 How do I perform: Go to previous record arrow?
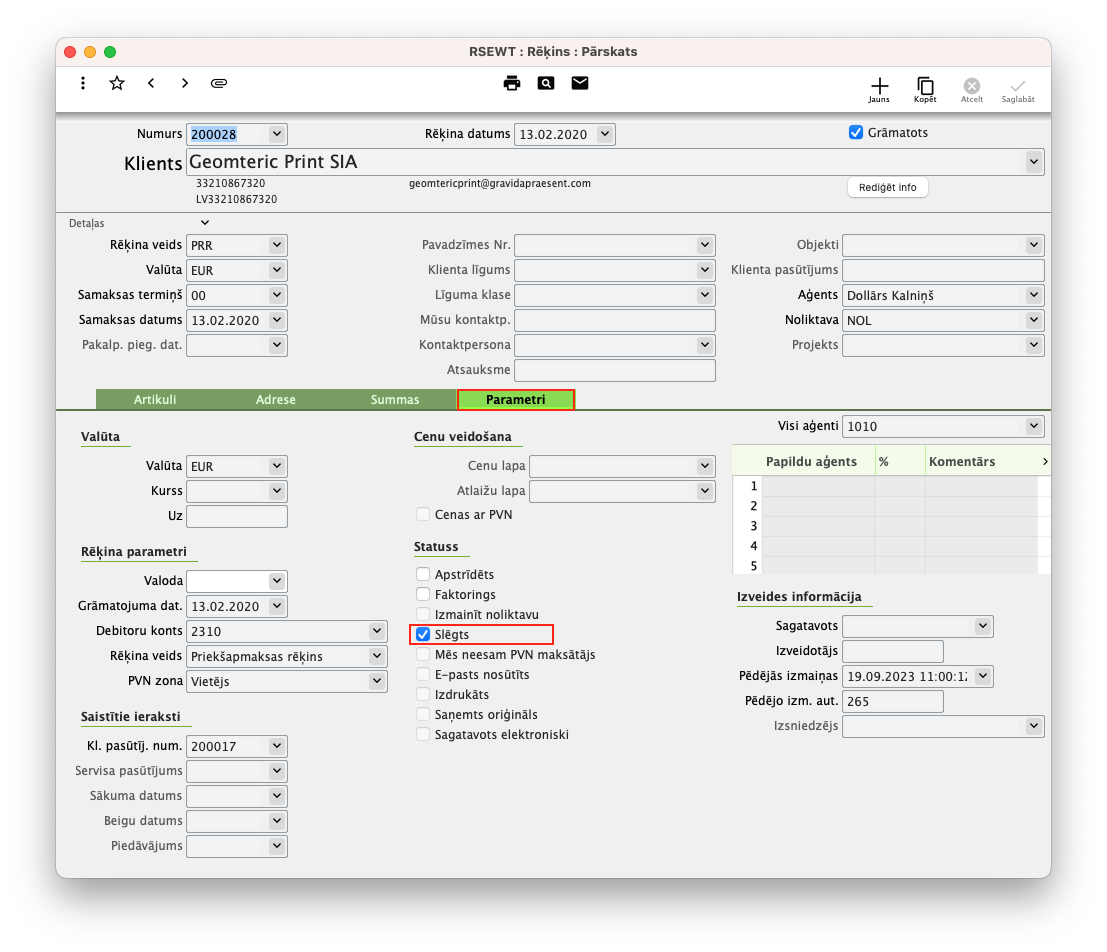pos(151,83)
